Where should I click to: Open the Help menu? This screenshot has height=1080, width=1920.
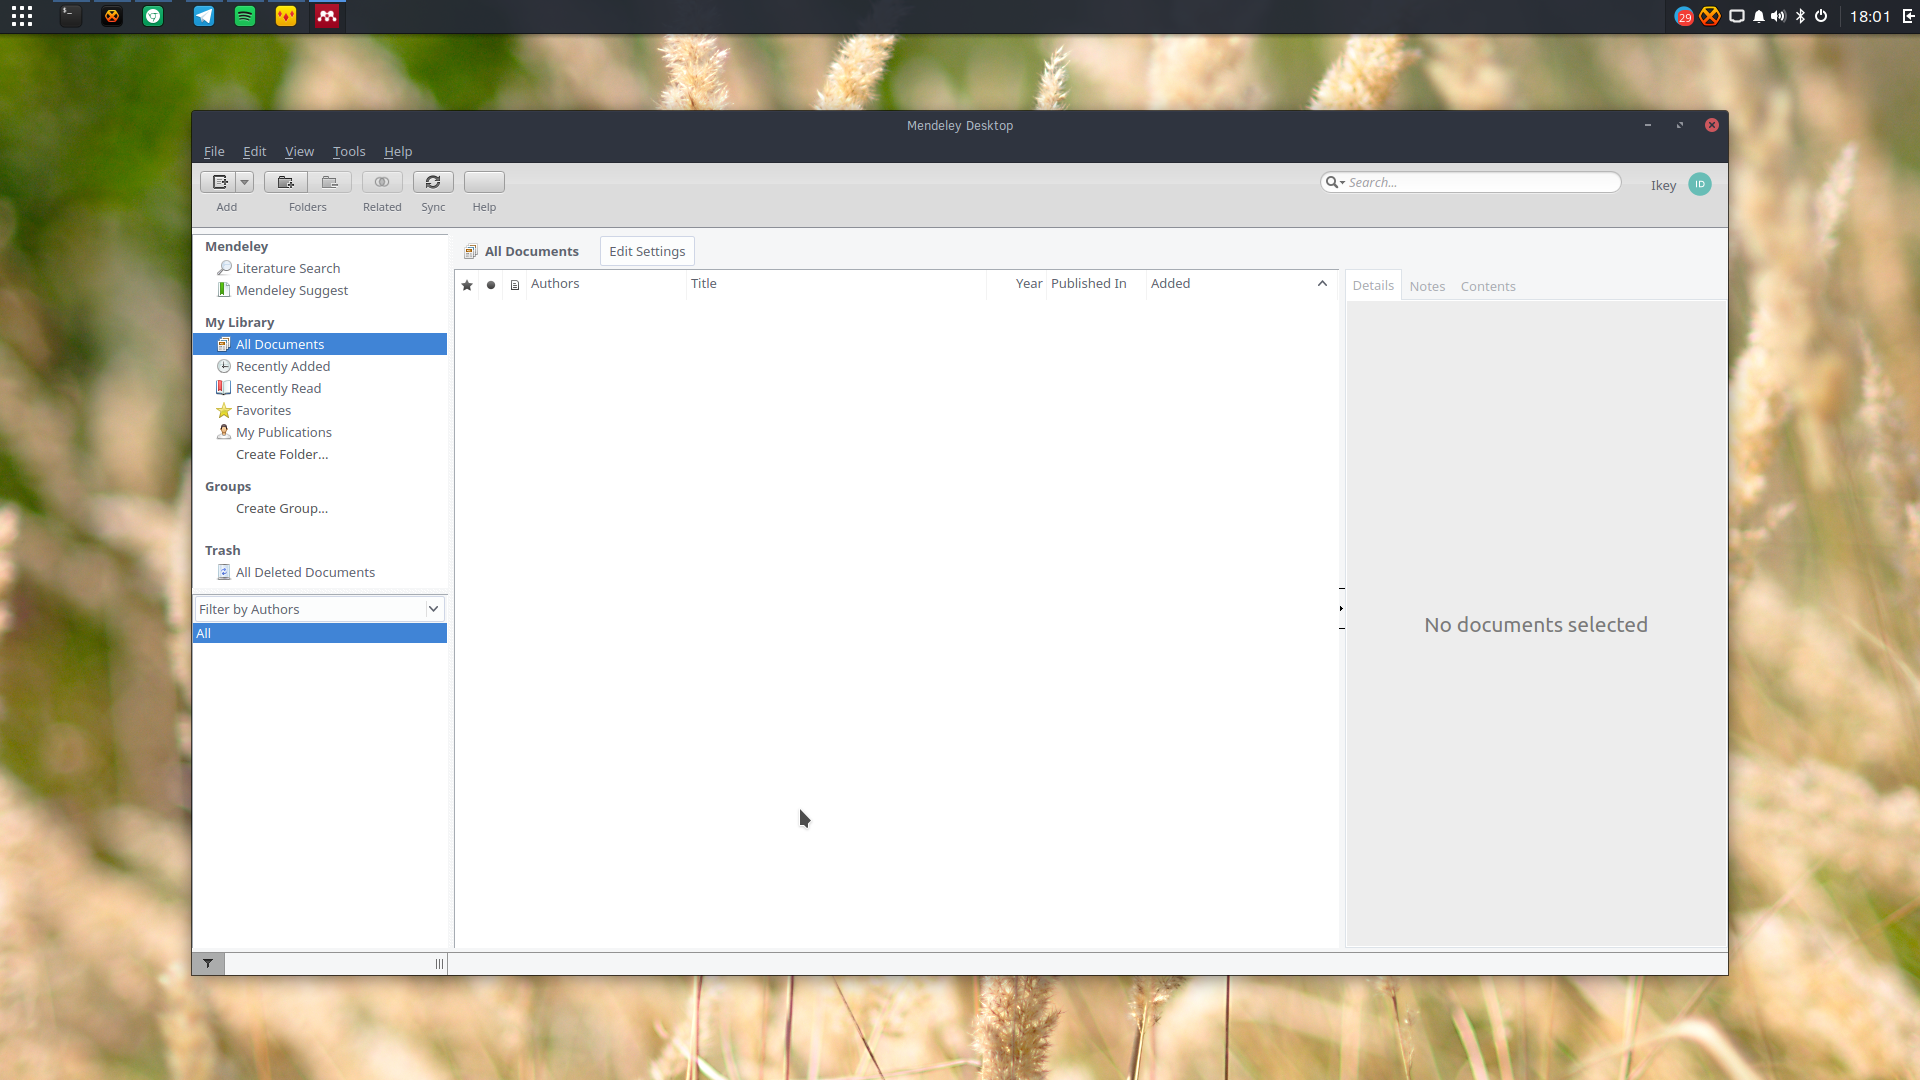[x=398, y=151]
